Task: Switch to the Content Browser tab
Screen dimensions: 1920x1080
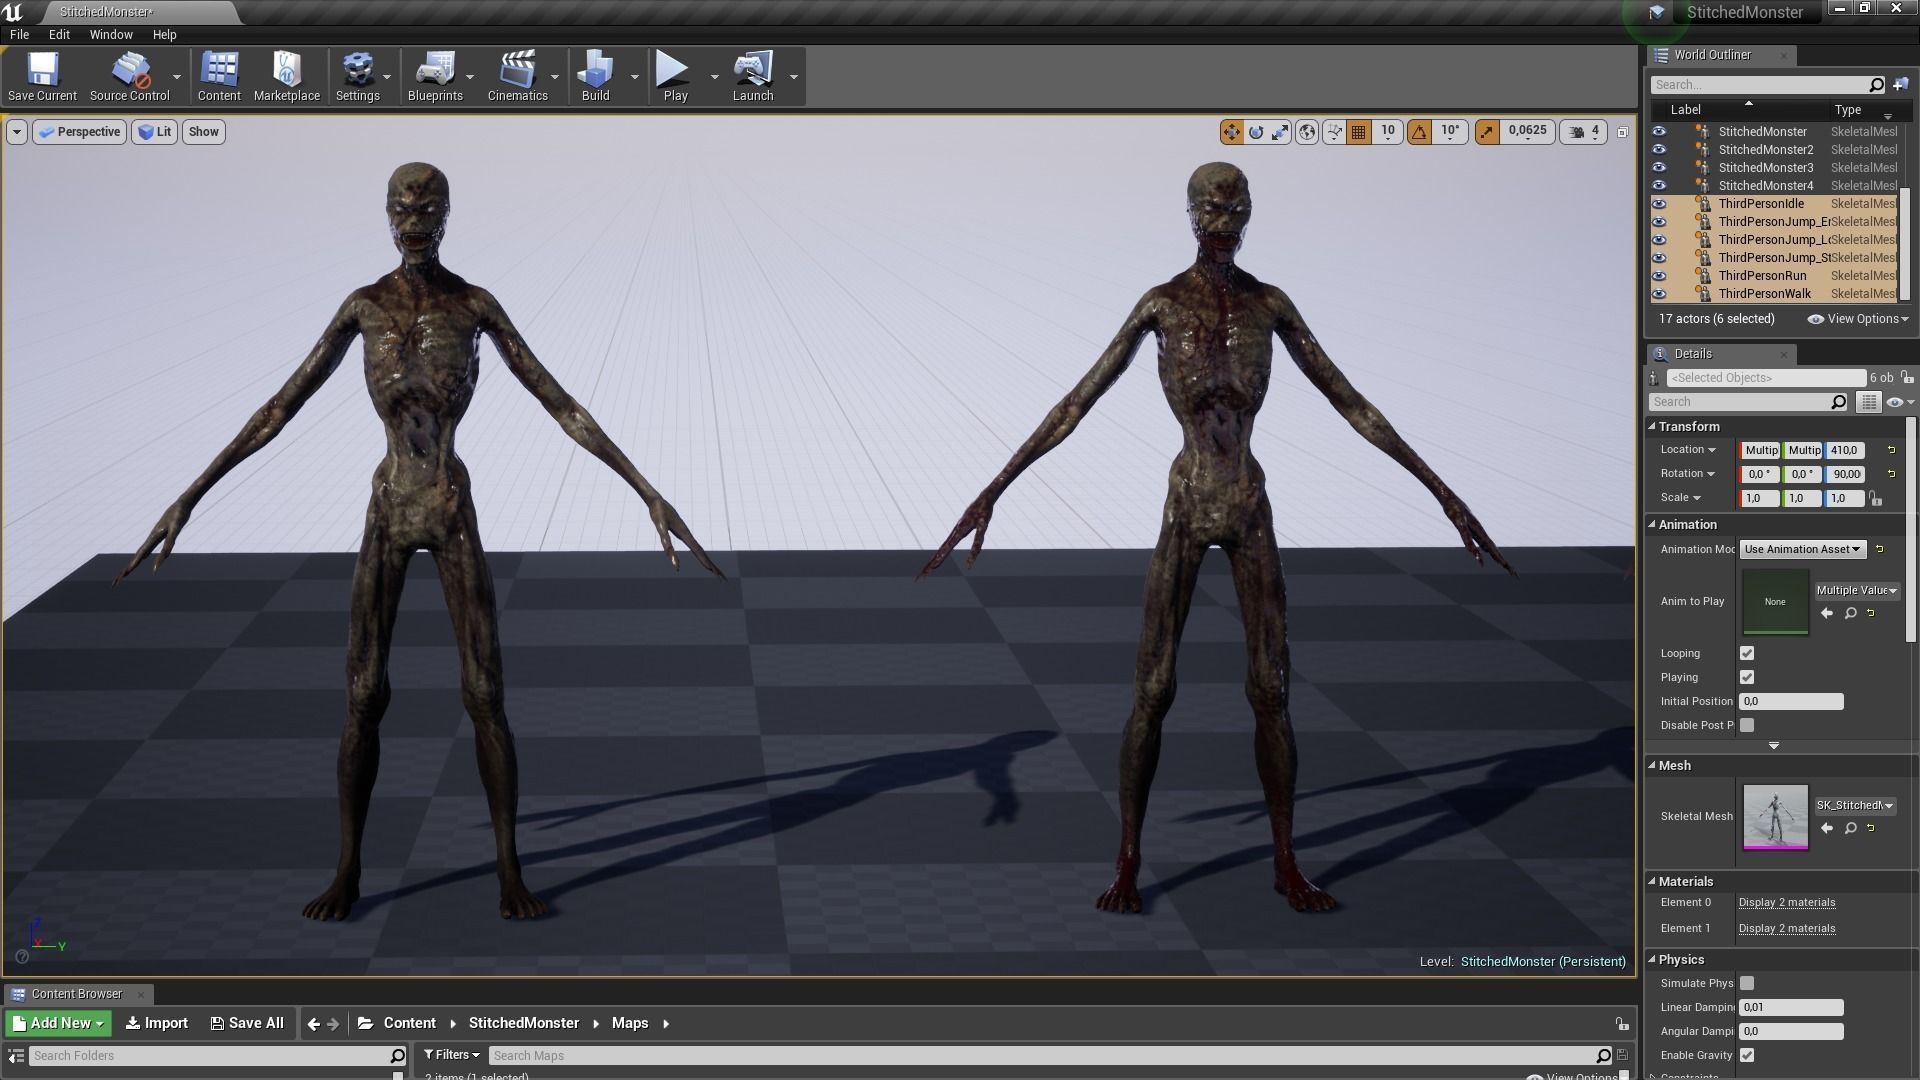Action: point(76,994)
